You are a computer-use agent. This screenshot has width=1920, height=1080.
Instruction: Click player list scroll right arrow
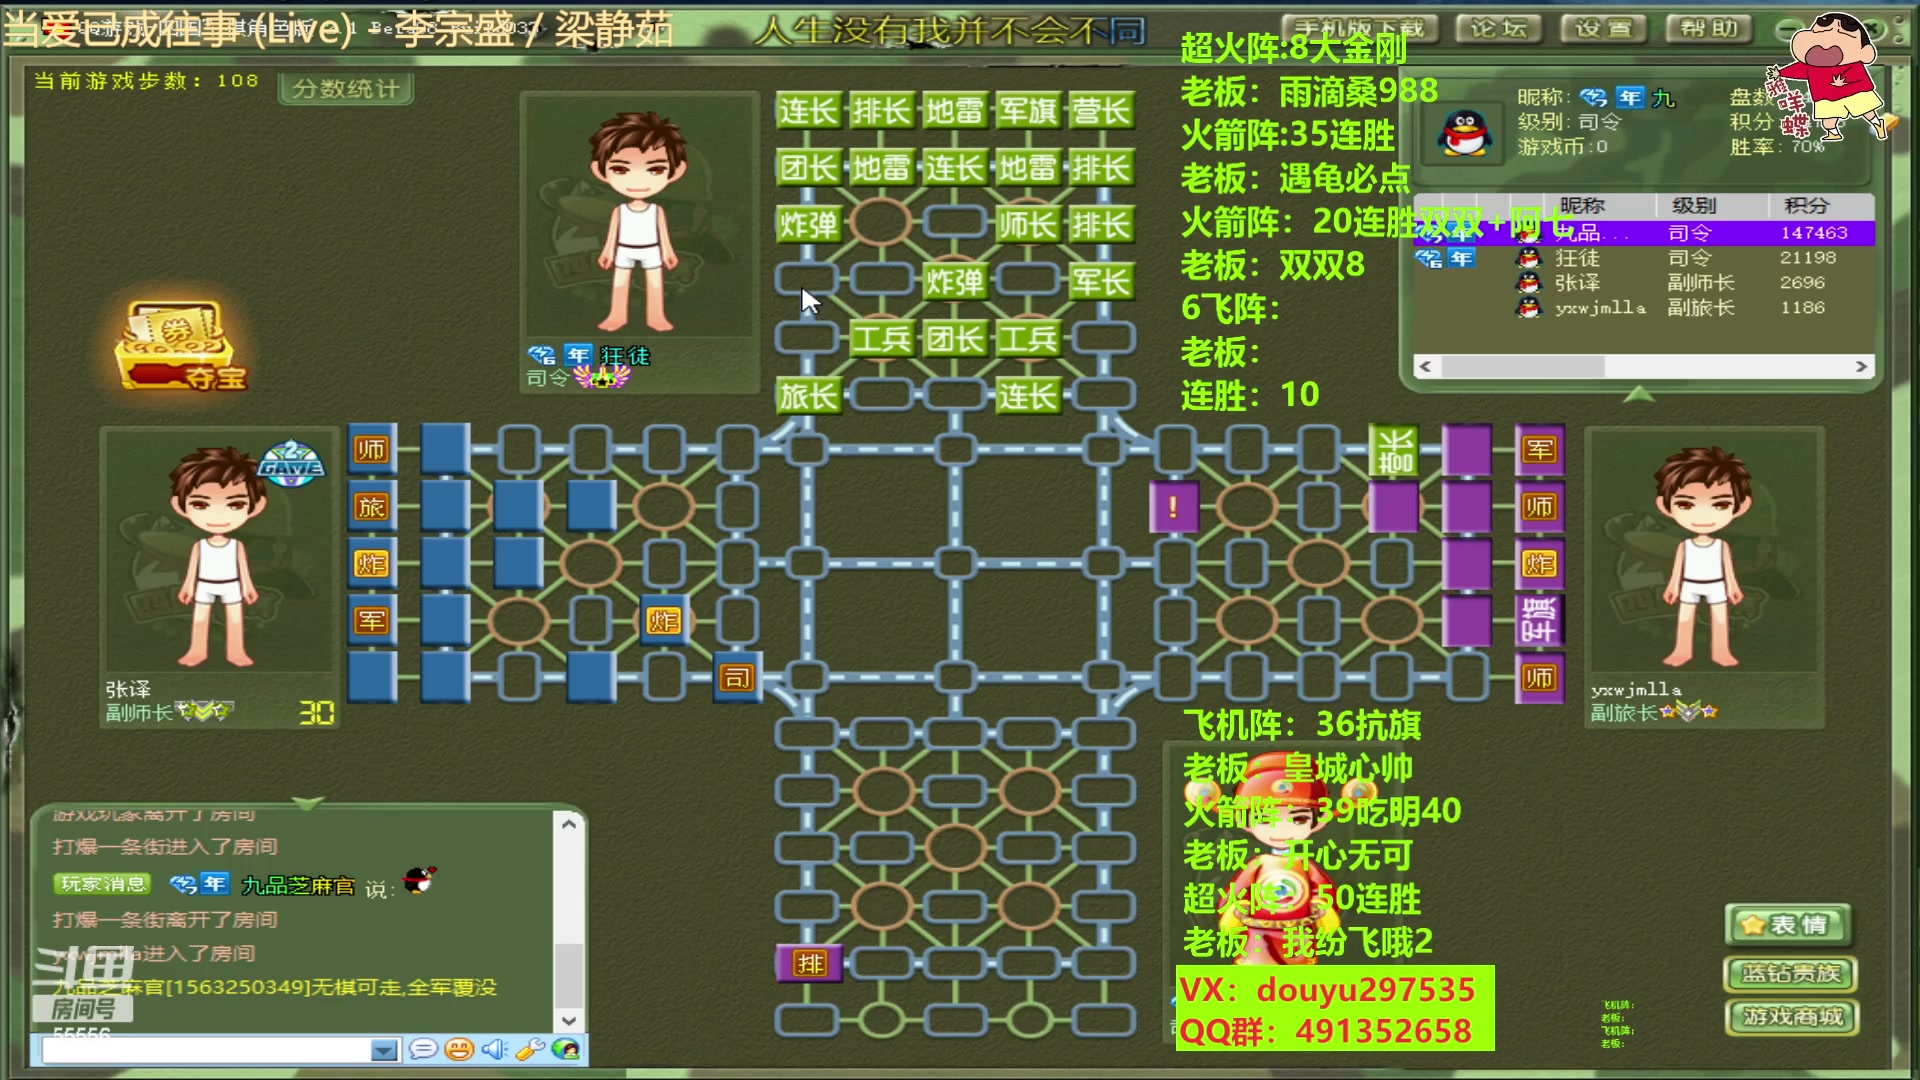1861,367
